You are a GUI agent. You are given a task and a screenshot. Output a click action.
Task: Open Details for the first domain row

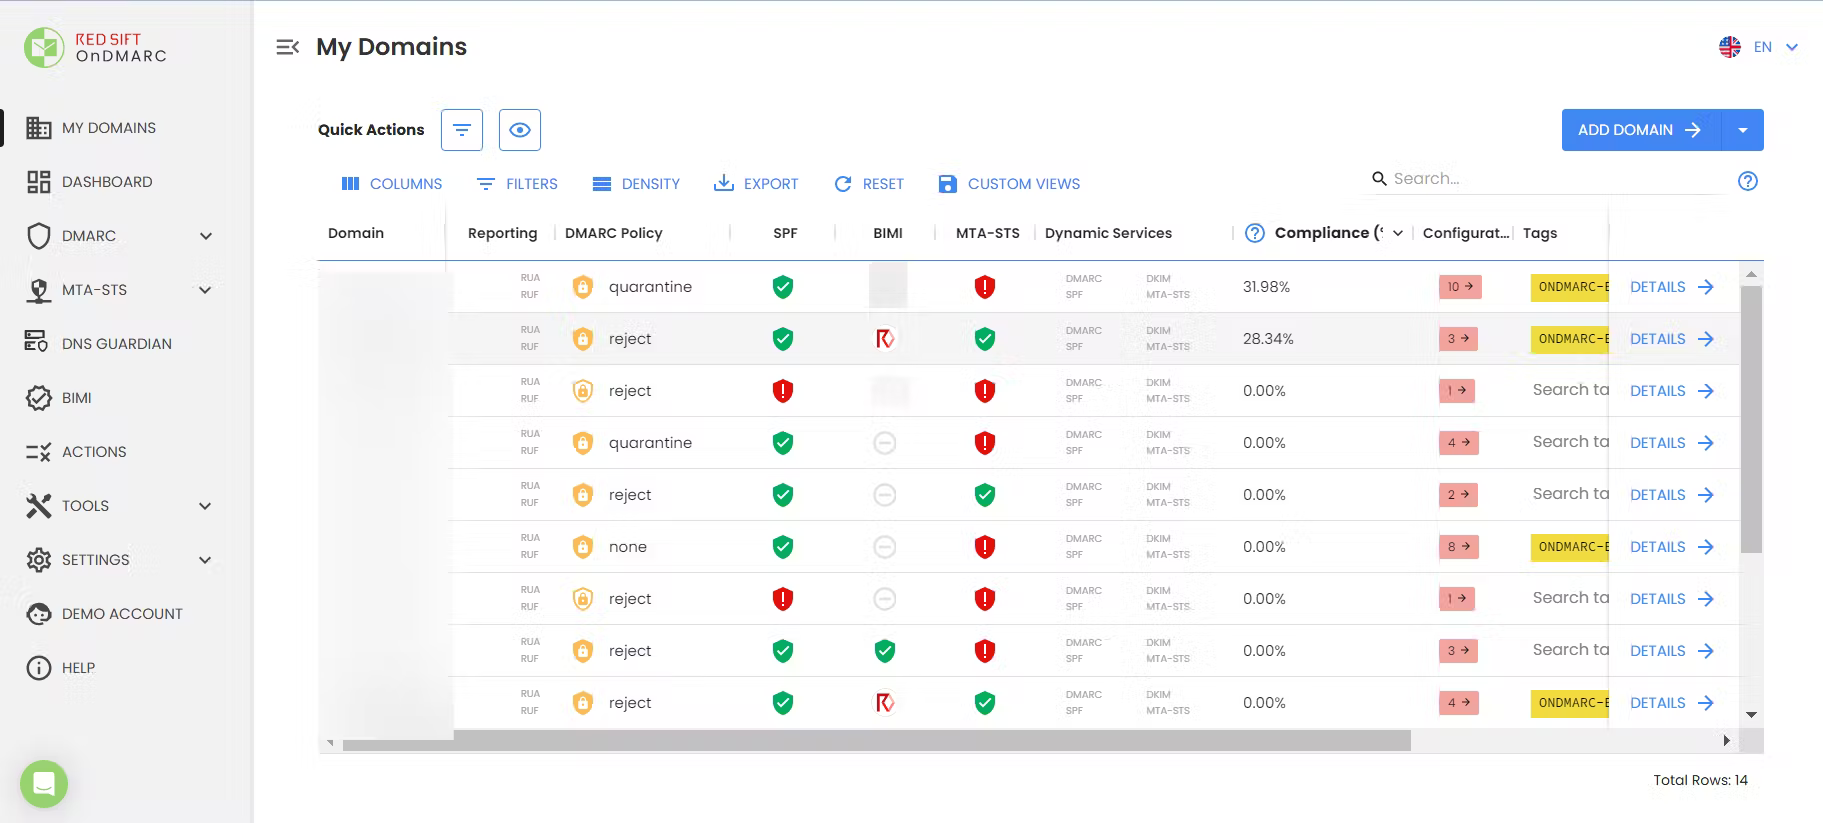coord(1671,287)
